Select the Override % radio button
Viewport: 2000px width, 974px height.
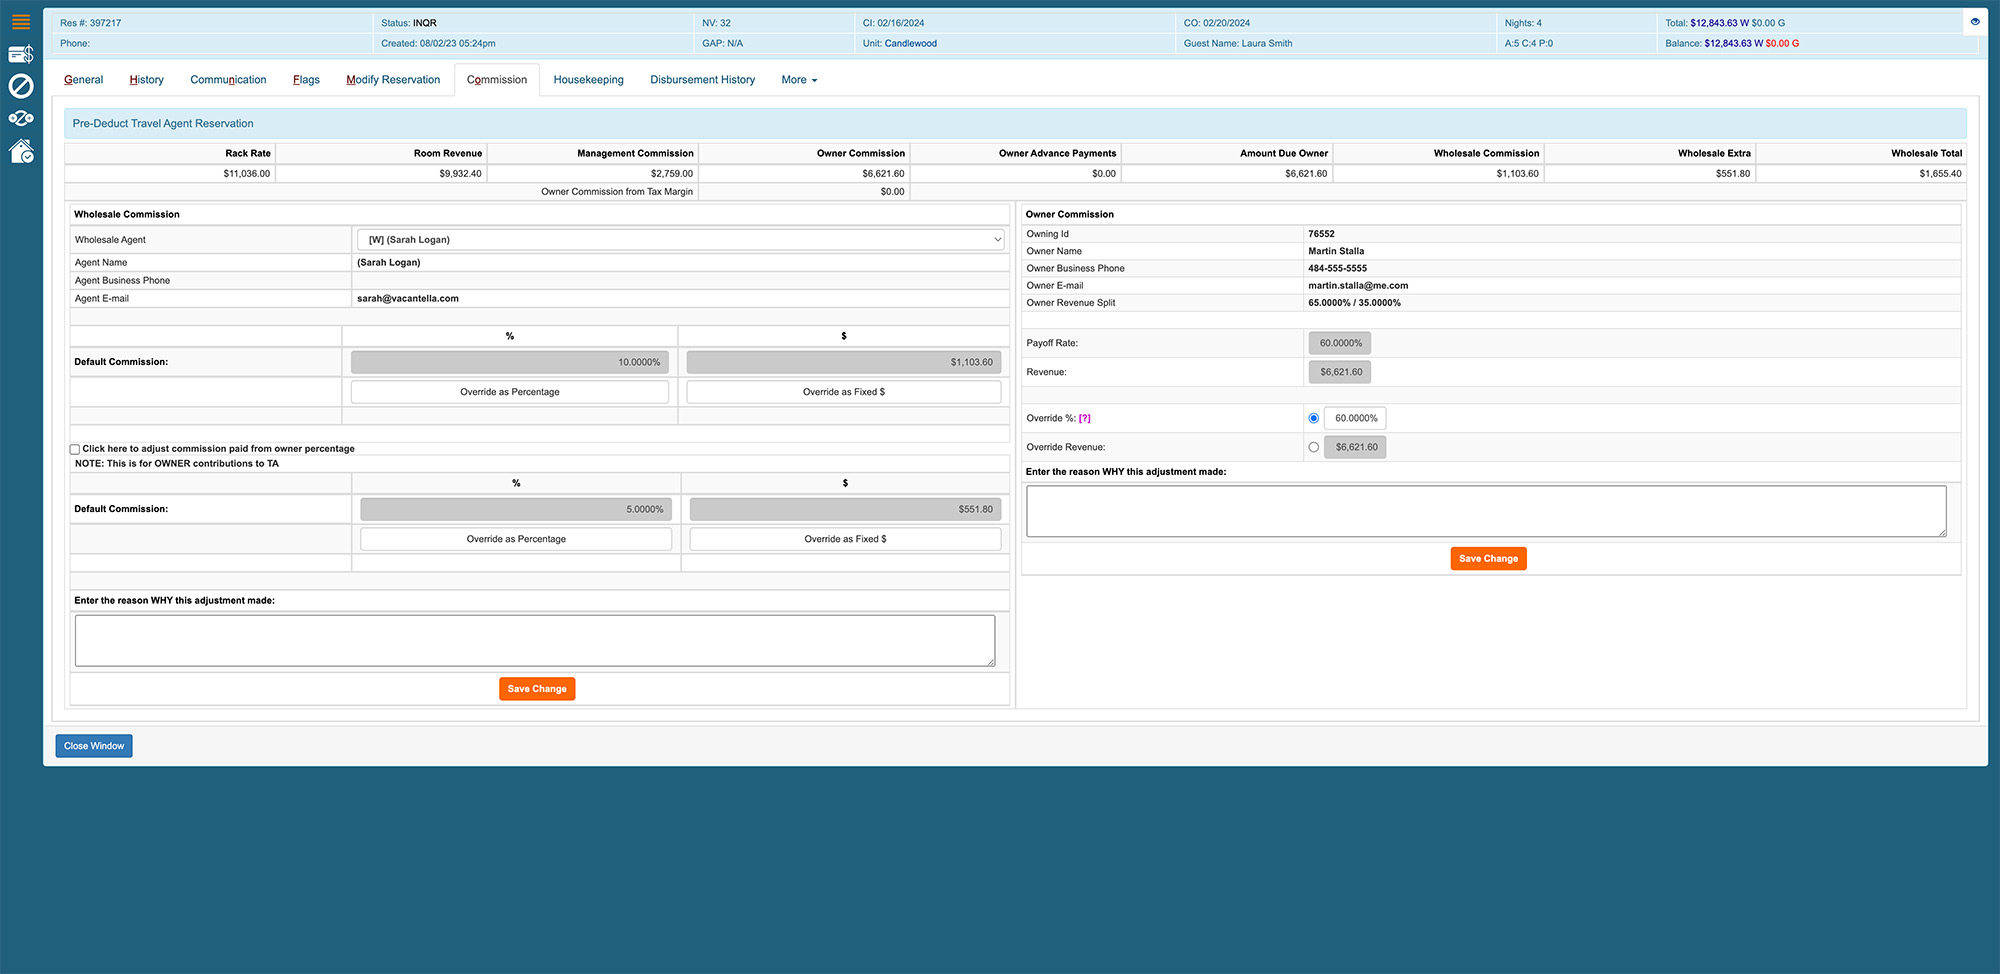(1314, 418)
